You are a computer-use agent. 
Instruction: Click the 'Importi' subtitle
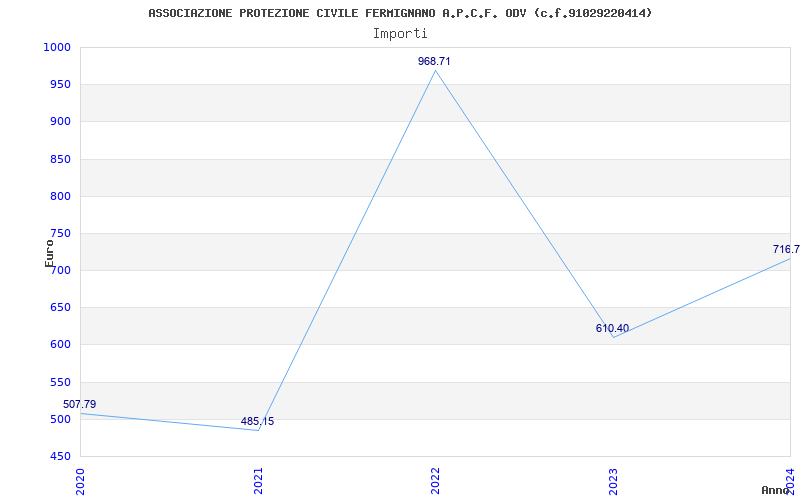[x=400, y=34]
